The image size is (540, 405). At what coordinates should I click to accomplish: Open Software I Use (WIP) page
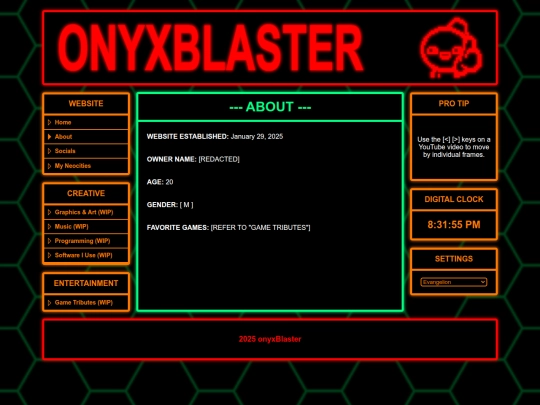[83, 255]
